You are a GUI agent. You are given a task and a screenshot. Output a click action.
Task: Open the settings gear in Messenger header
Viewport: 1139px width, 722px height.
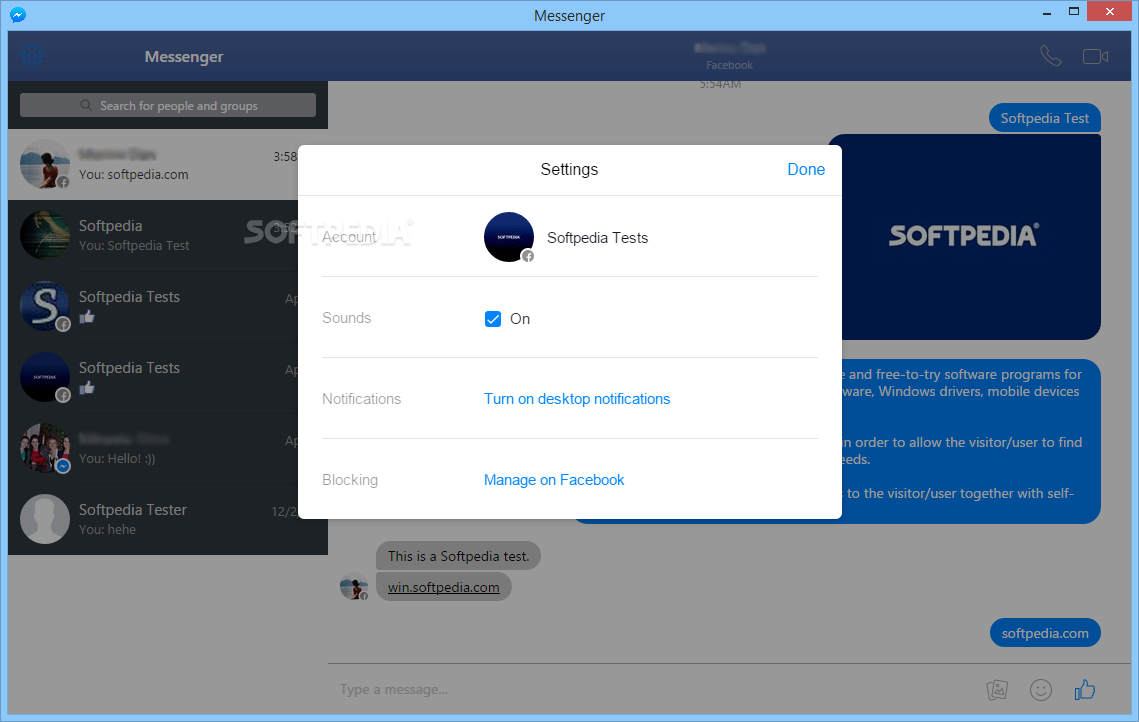[32, 55]
